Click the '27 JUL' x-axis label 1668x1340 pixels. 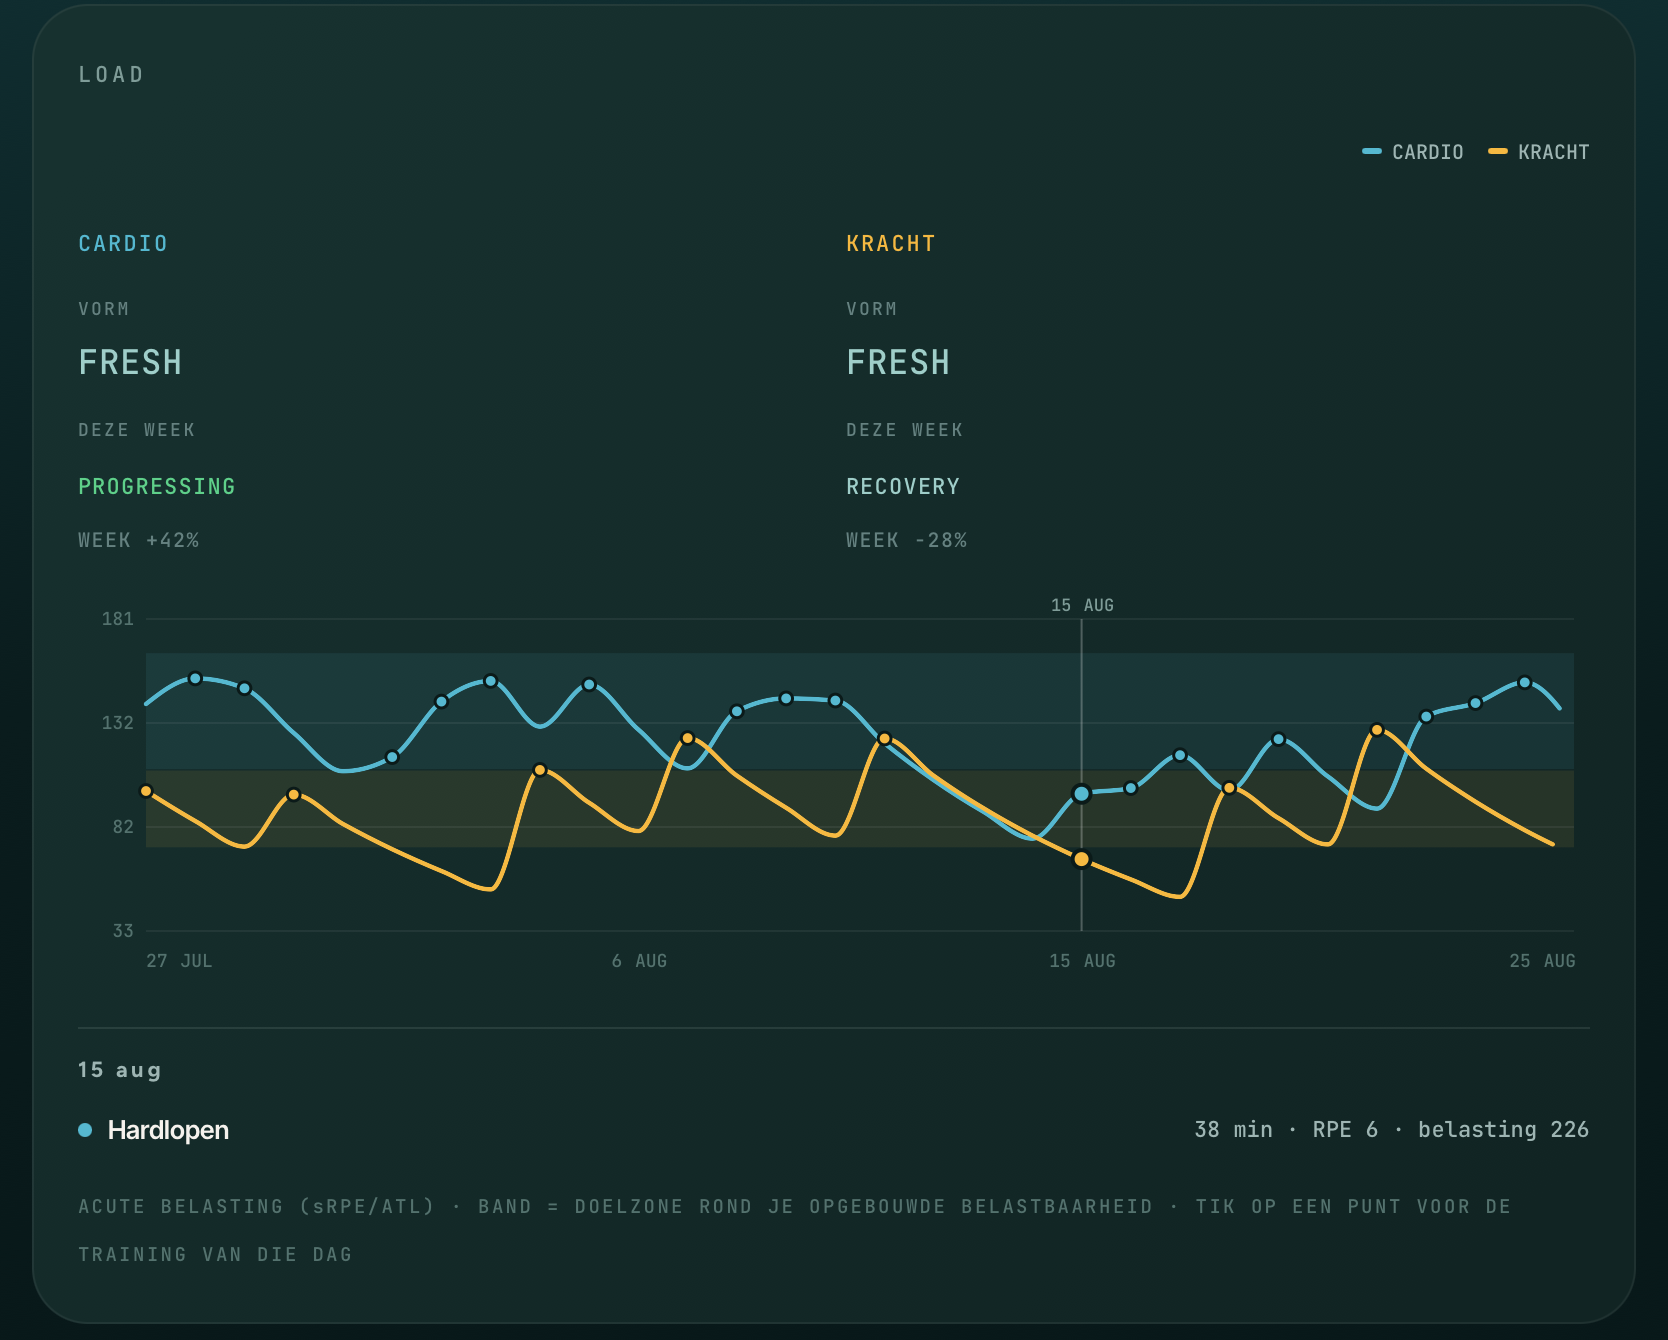point(179,961)
